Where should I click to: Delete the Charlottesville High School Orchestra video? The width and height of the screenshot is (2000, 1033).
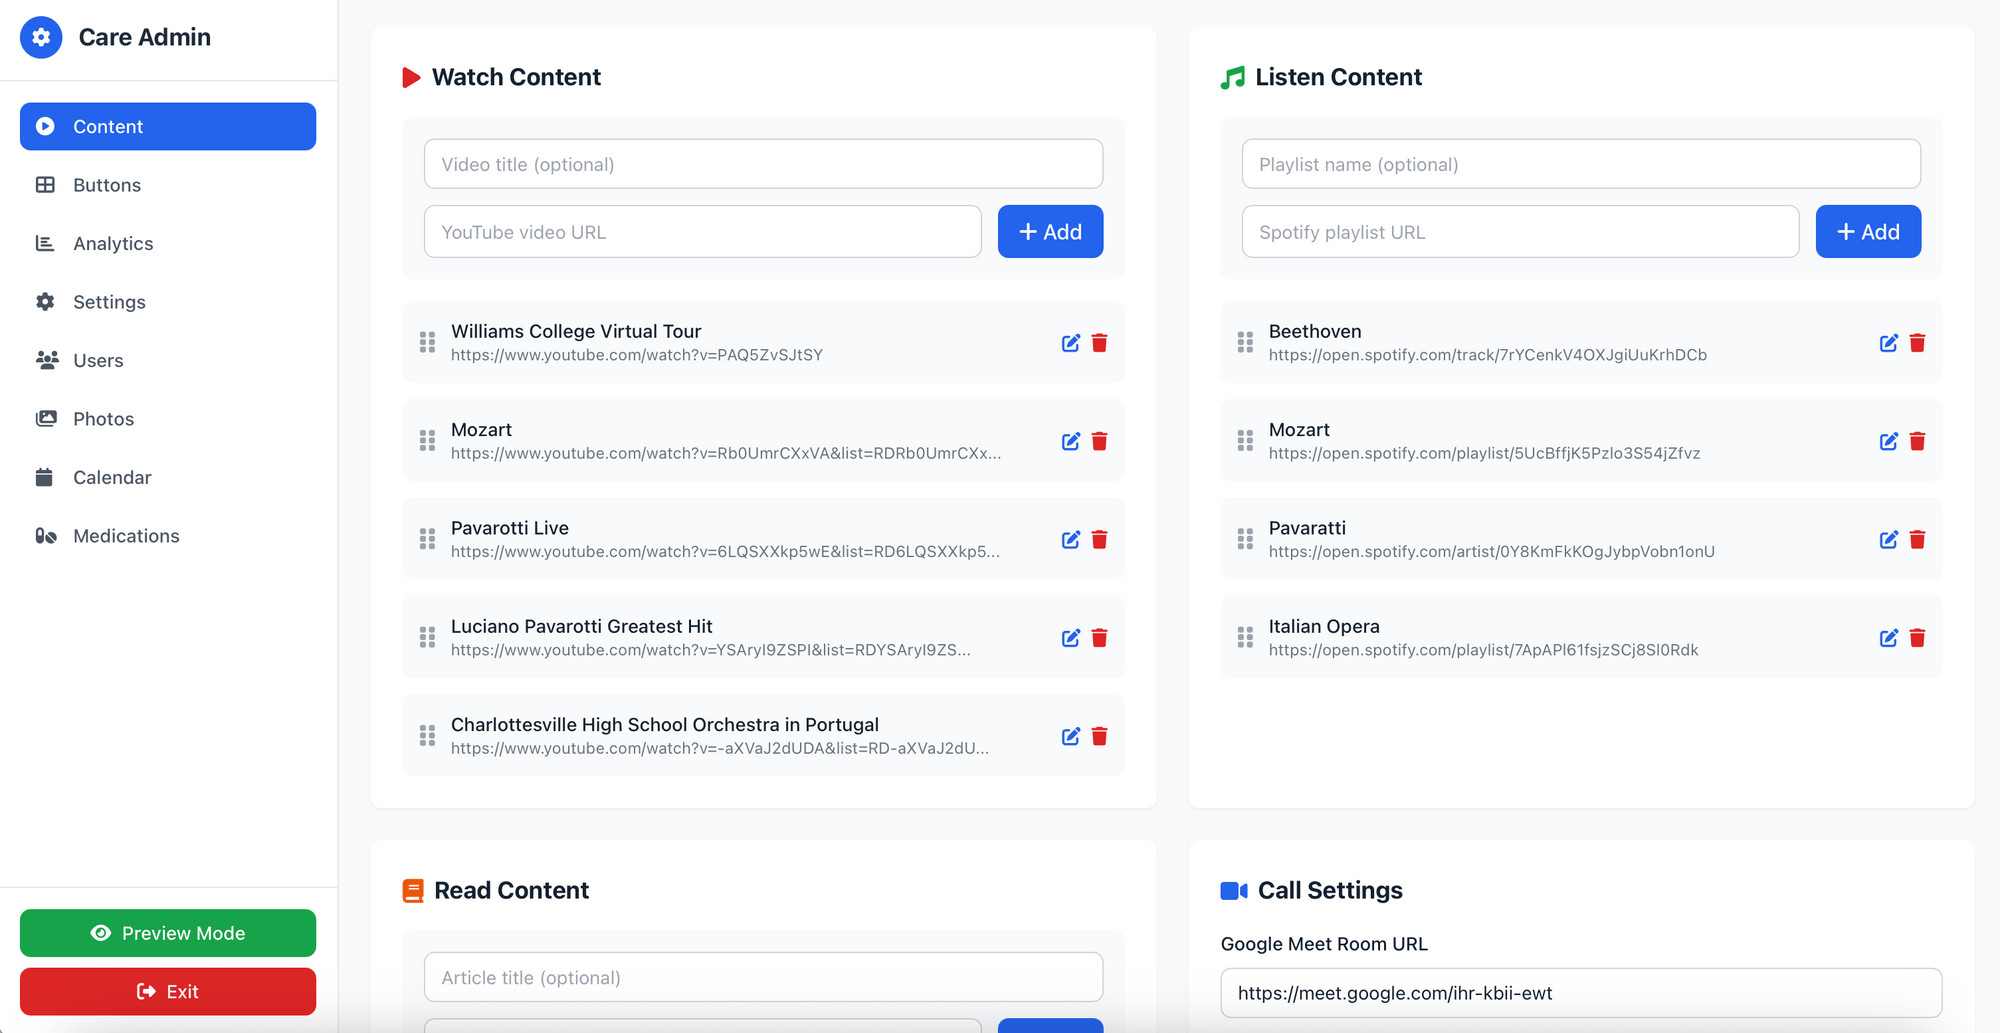pos(1099,736)
